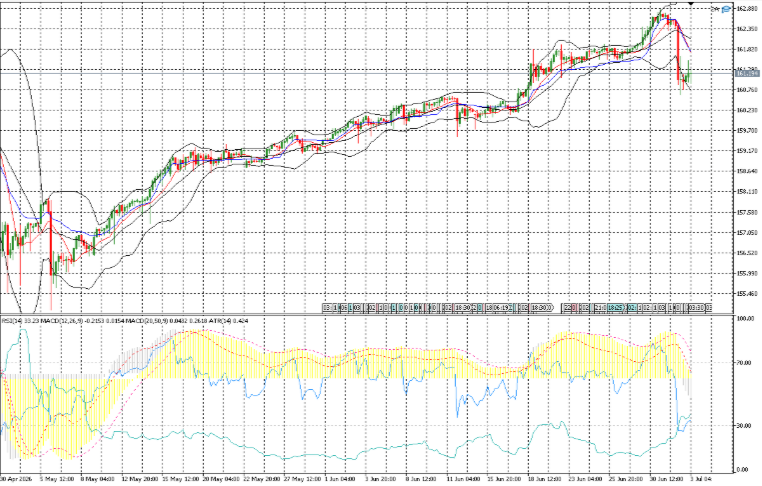Click the 20 May 04:00 time label
The width and height of the screenshot is (762, 486).
pos(219,479)
